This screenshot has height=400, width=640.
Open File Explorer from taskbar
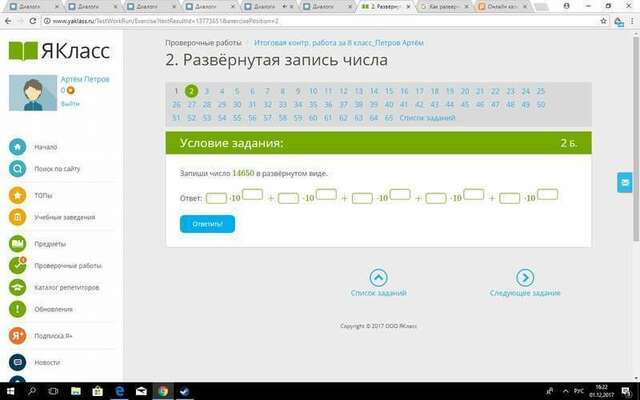76,391
